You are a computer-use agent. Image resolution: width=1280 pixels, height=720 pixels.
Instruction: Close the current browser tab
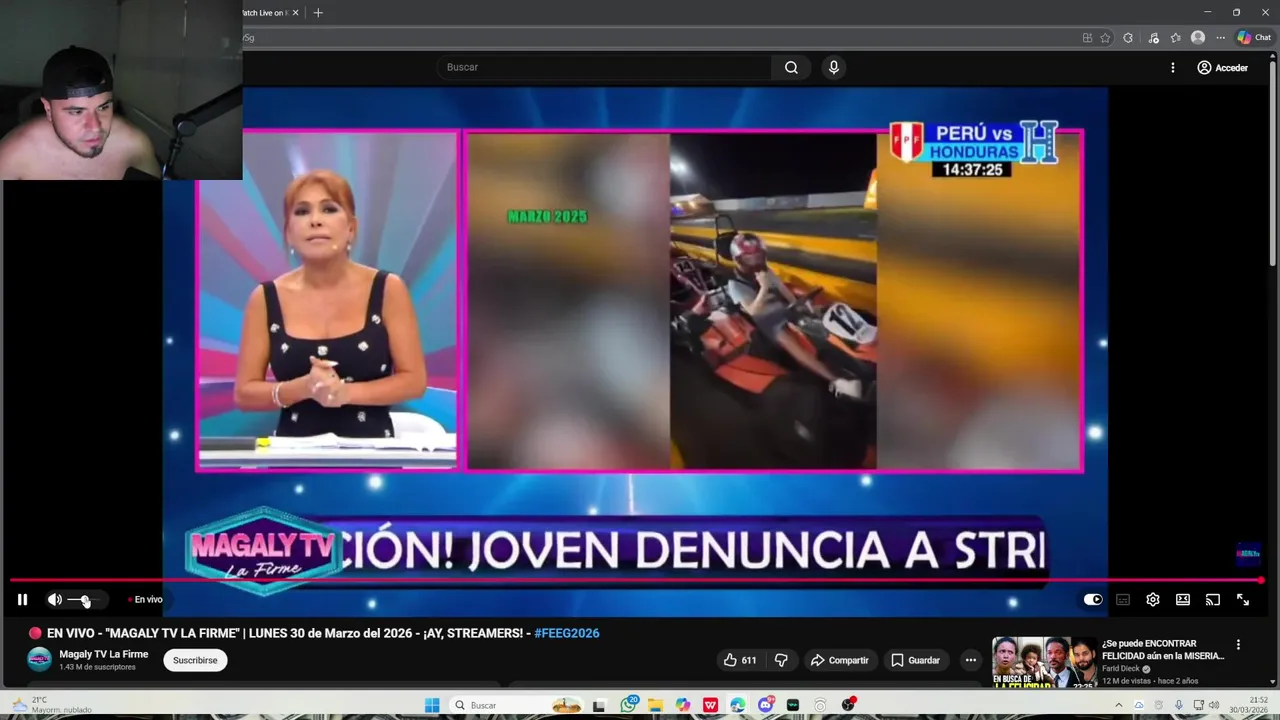click(295, 13)
